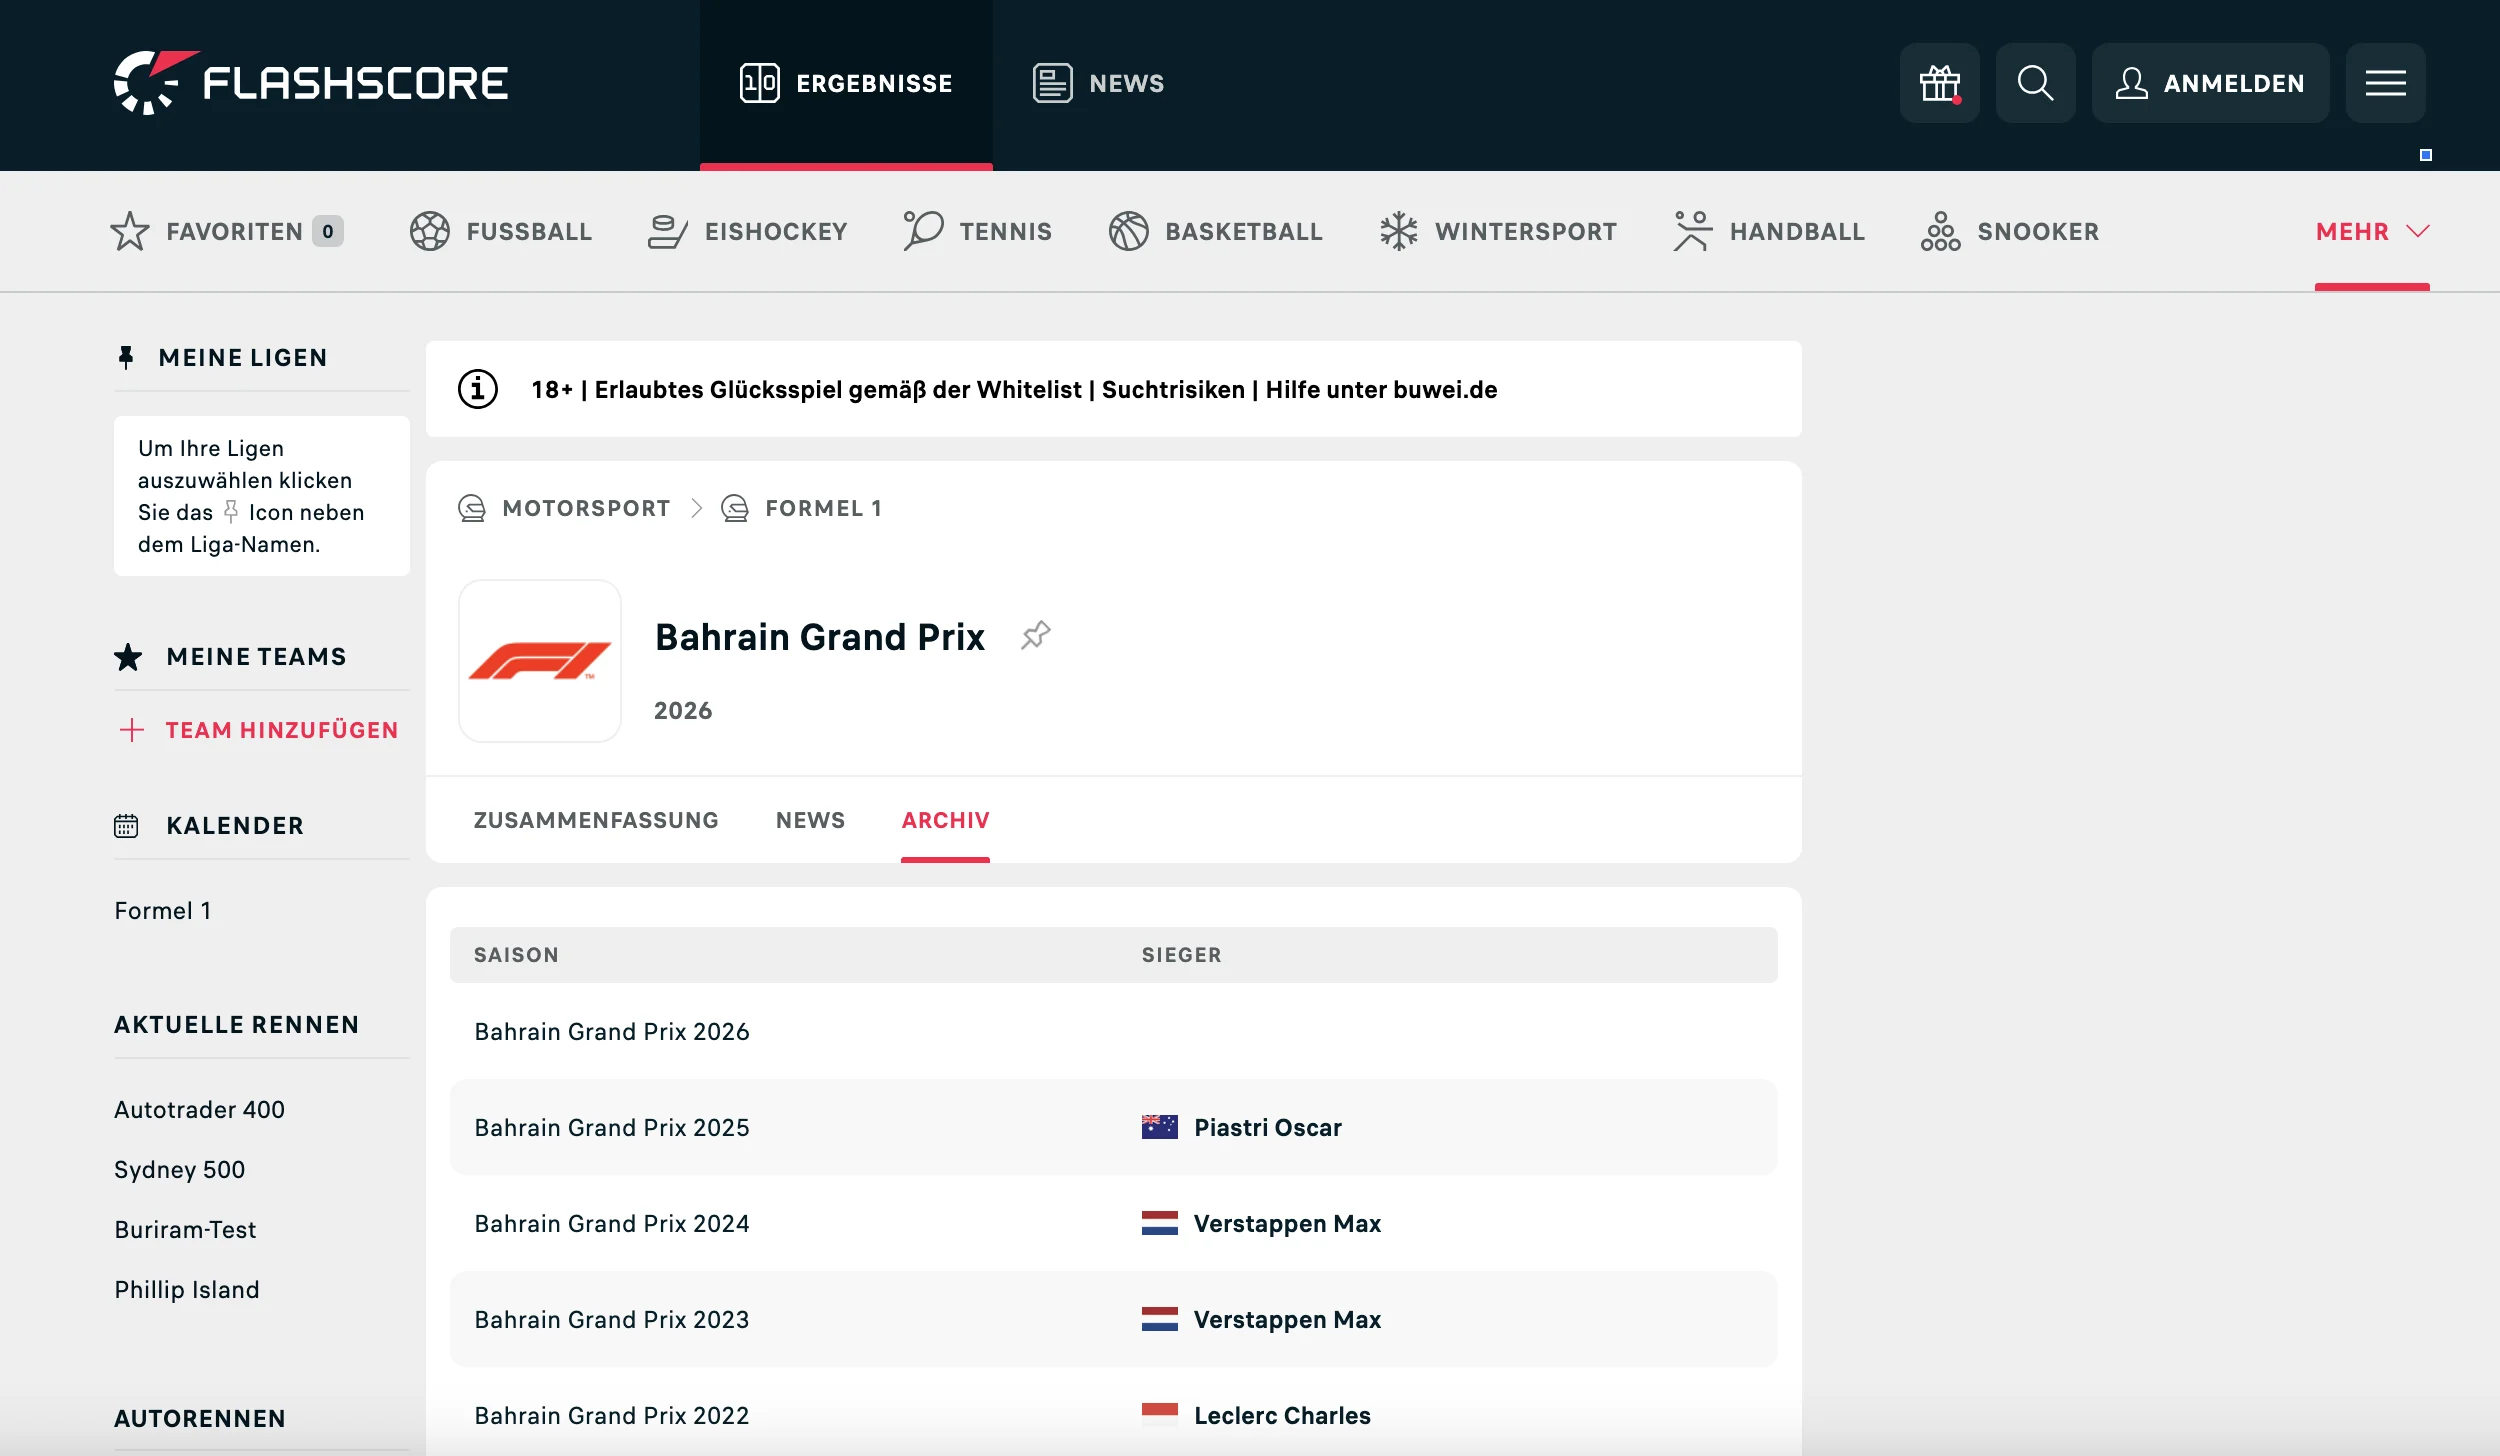Open search with magnifier icon
Screen dimensions: 2500x1456
pos(2035,83)
